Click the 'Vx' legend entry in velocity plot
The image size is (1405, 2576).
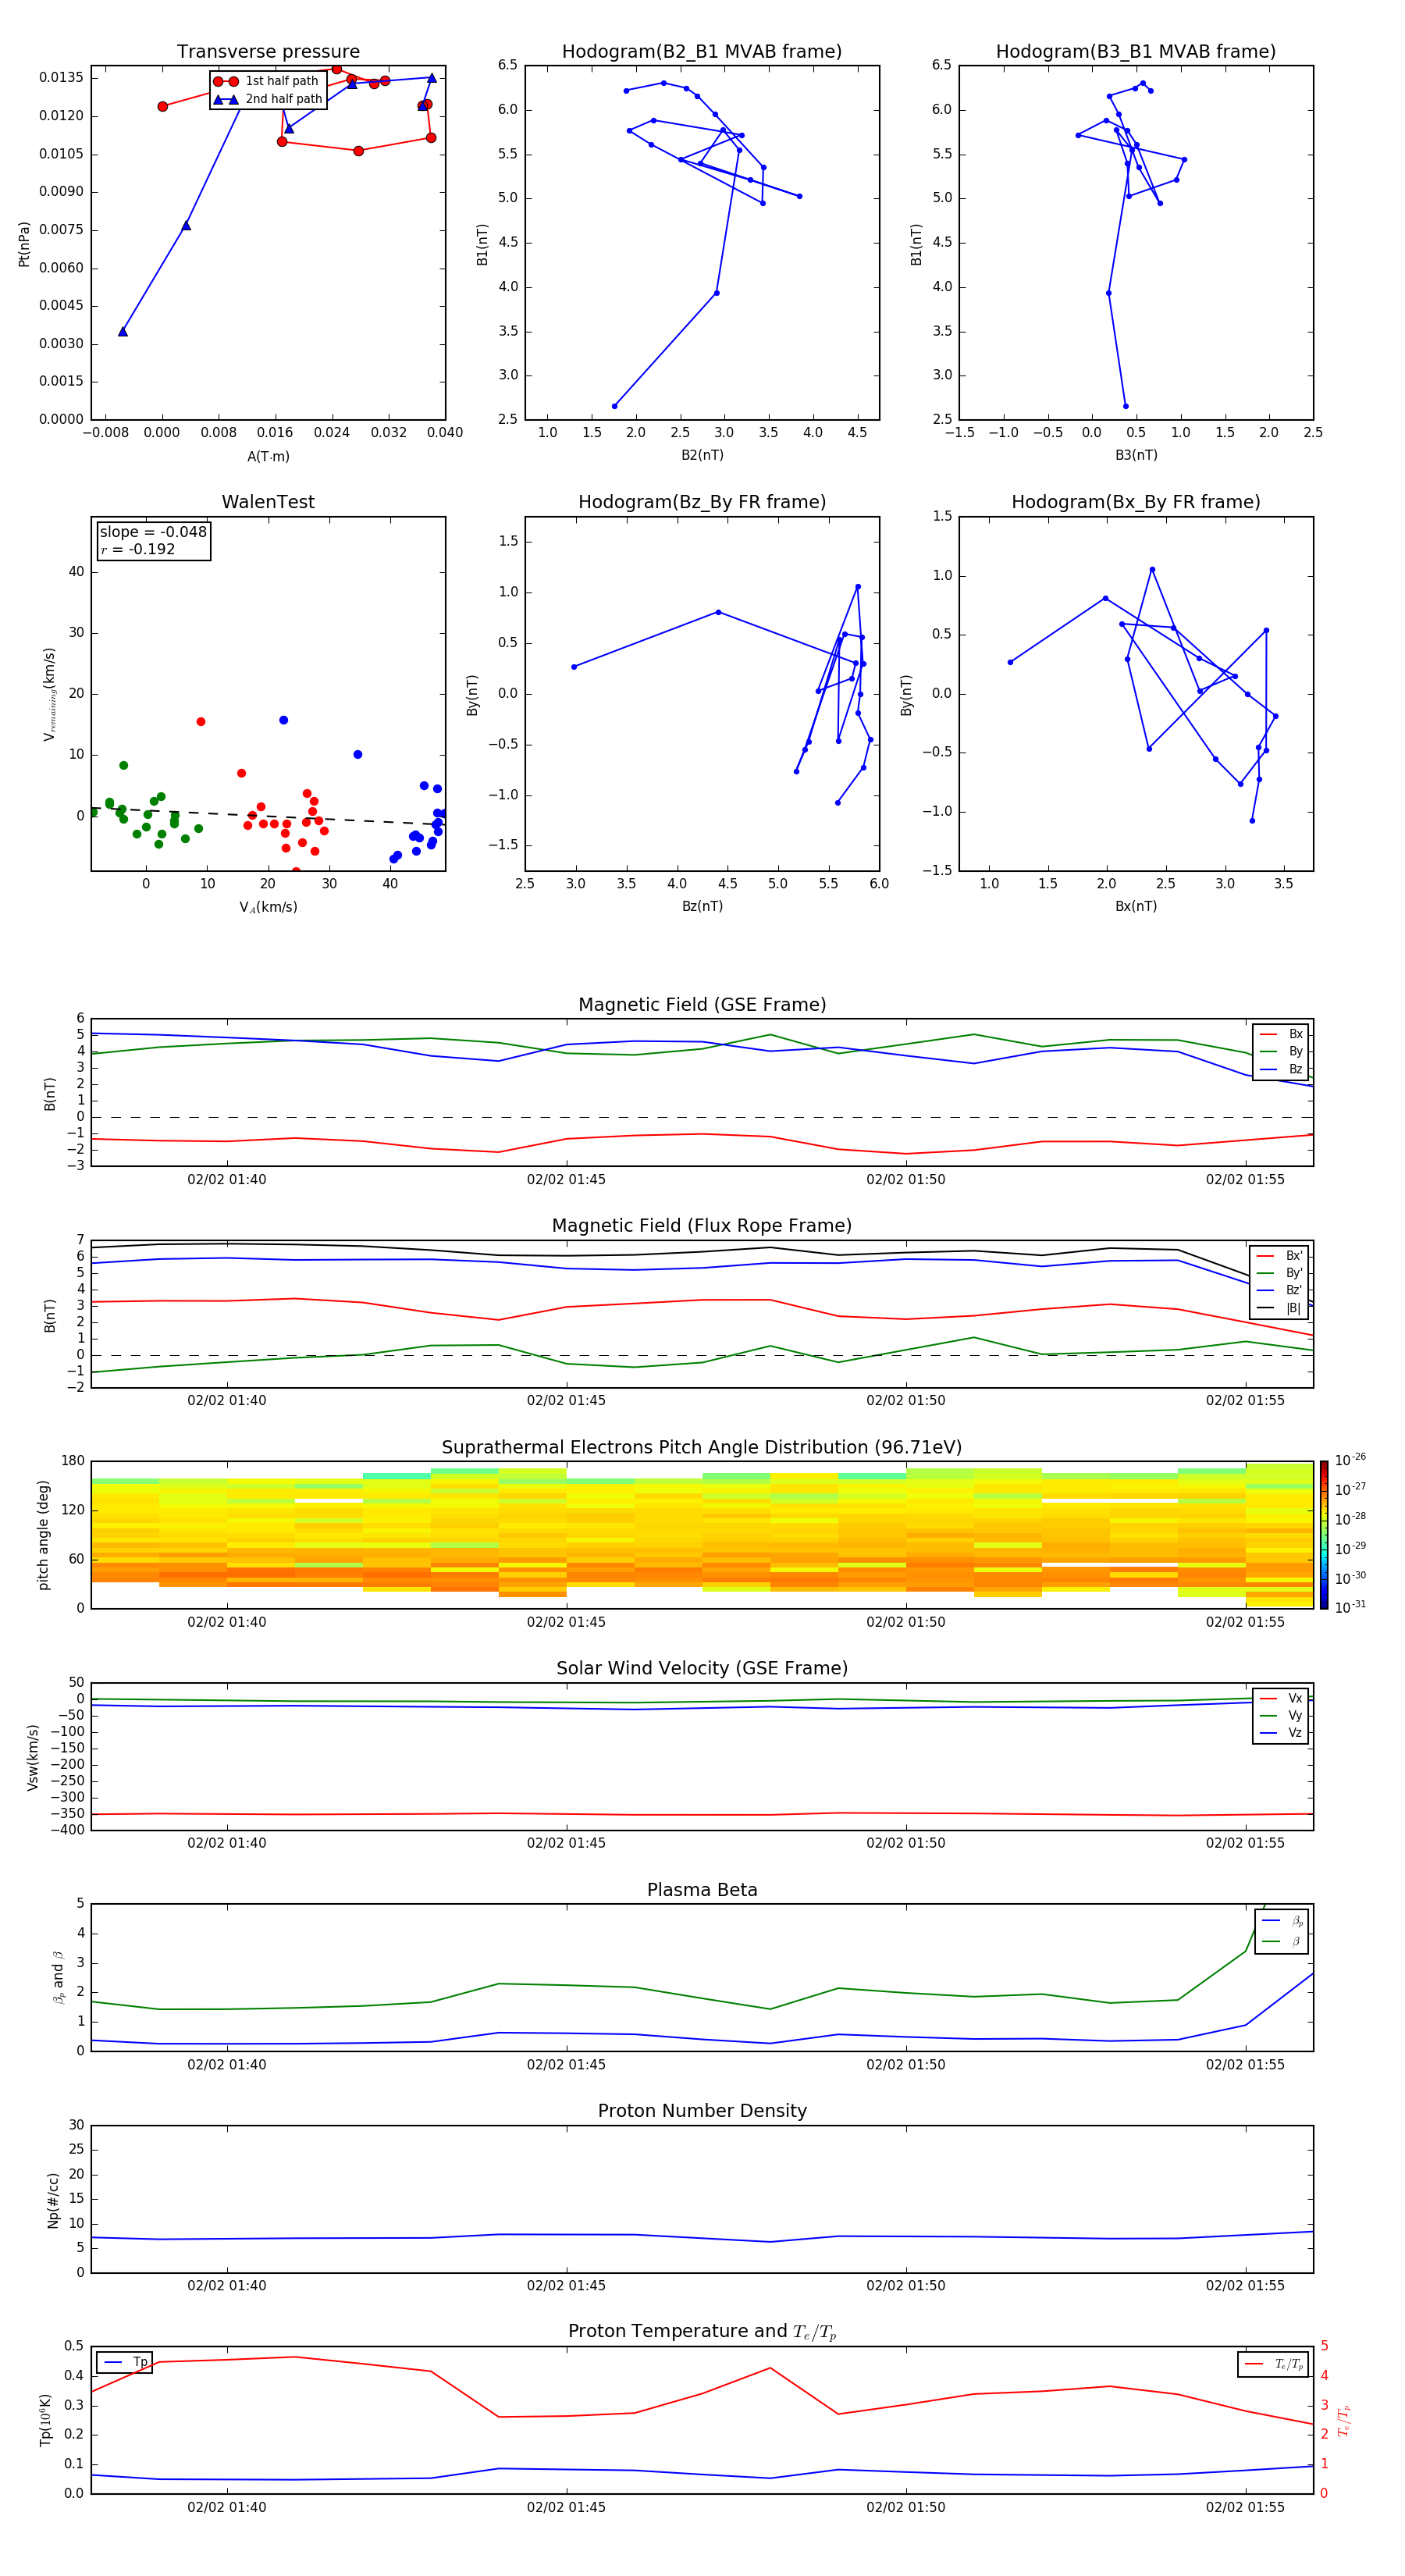[1281, 1699]
